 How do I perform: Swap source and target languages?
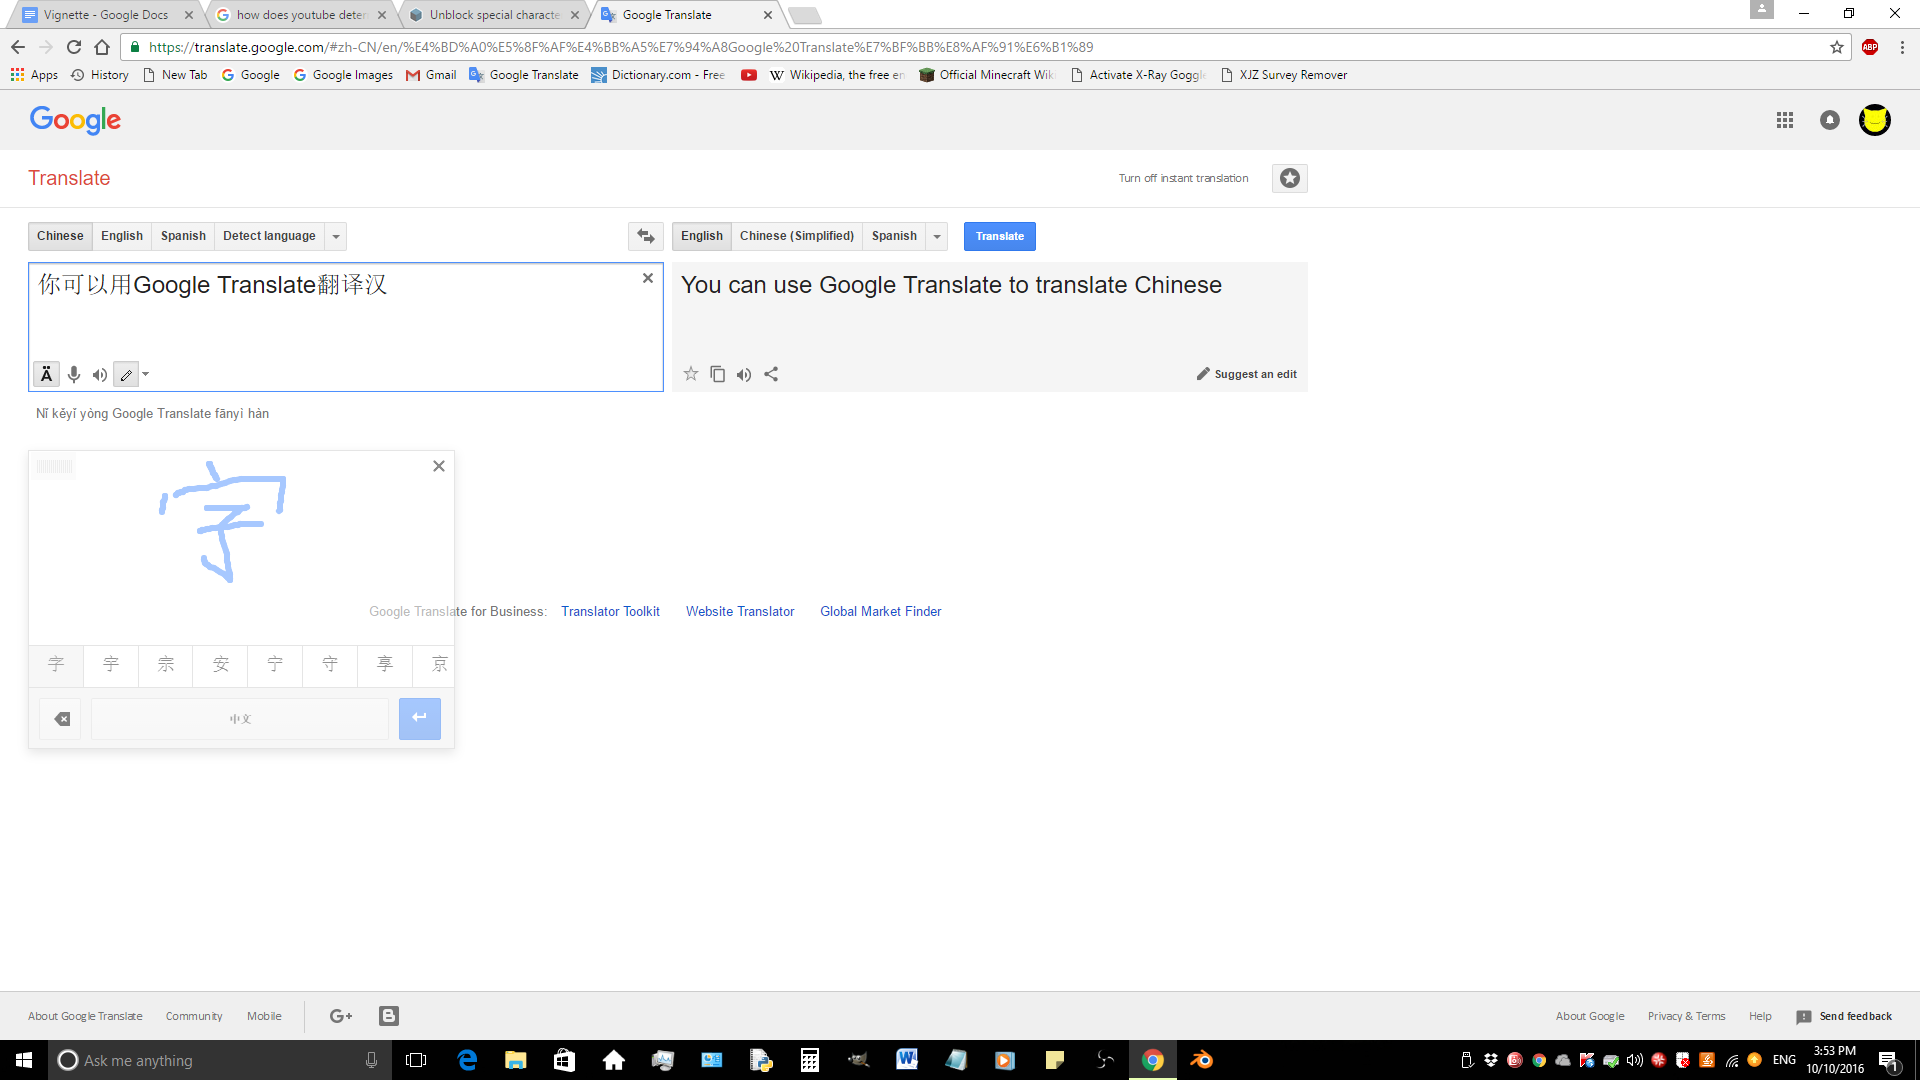click(646, 236)
